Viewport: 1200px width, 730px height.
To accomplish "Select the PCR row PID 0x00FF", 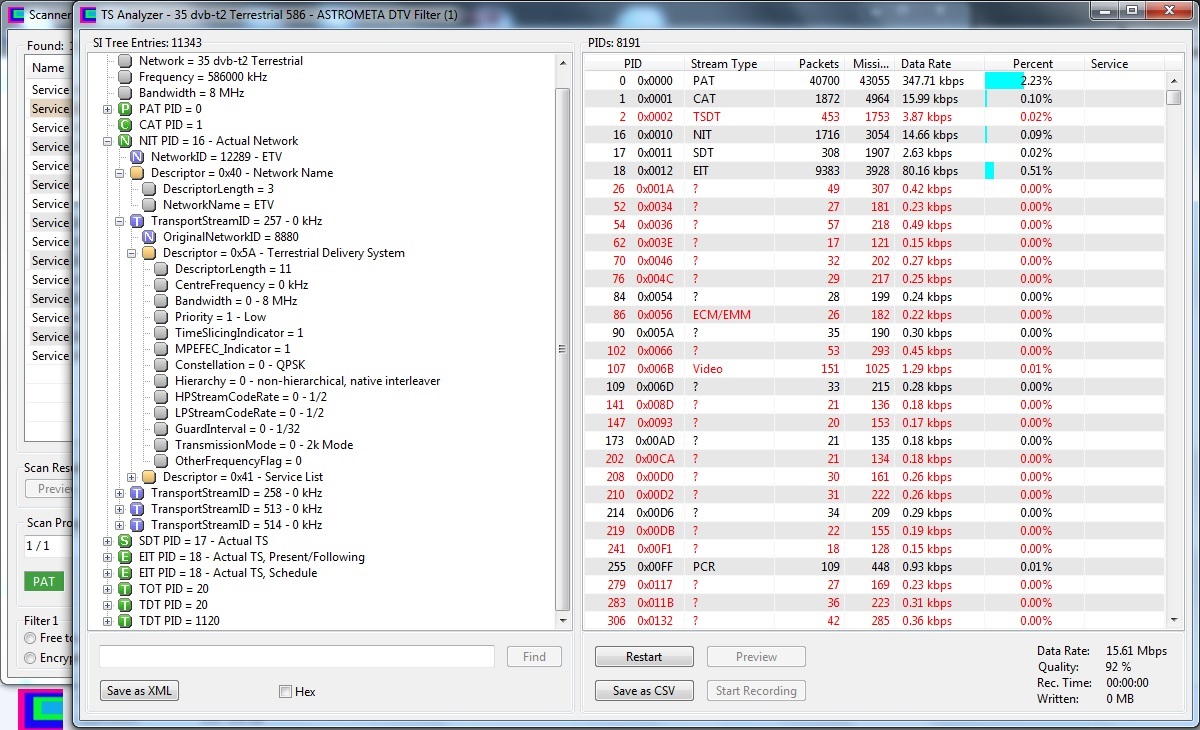I will 874,567.
